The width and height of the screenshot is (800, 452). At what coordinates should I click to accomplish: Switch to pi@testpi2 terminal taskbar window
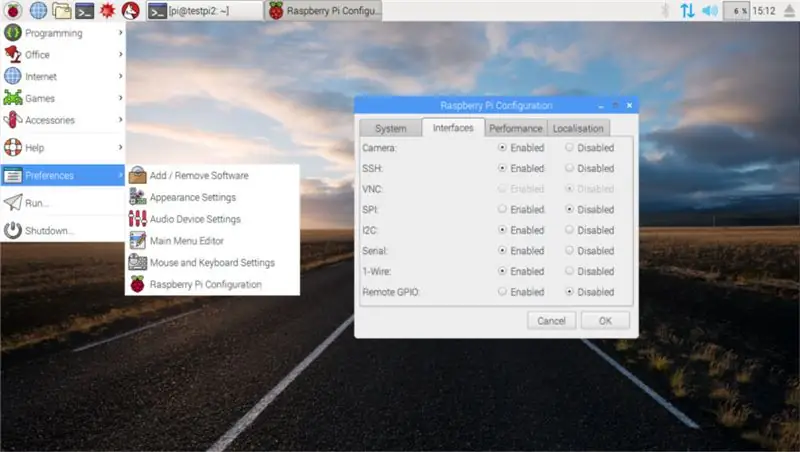[x=205, y=11]
